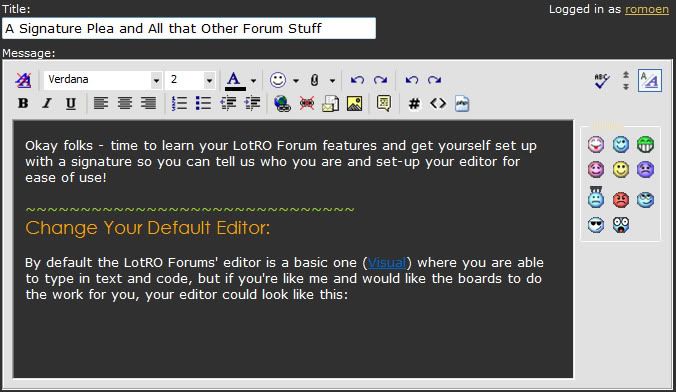Click the # CODE tags icon
The height and width of the screenshot is (392, 676).
click(414, 104)
